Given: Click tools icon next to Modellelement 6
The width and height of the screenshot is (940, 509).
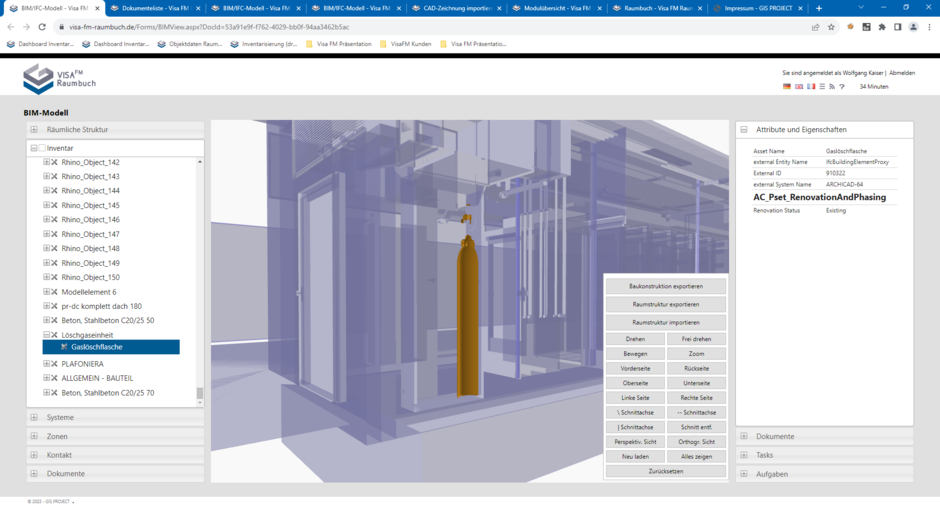Looking at the screenshot, I should coord(55,292).
